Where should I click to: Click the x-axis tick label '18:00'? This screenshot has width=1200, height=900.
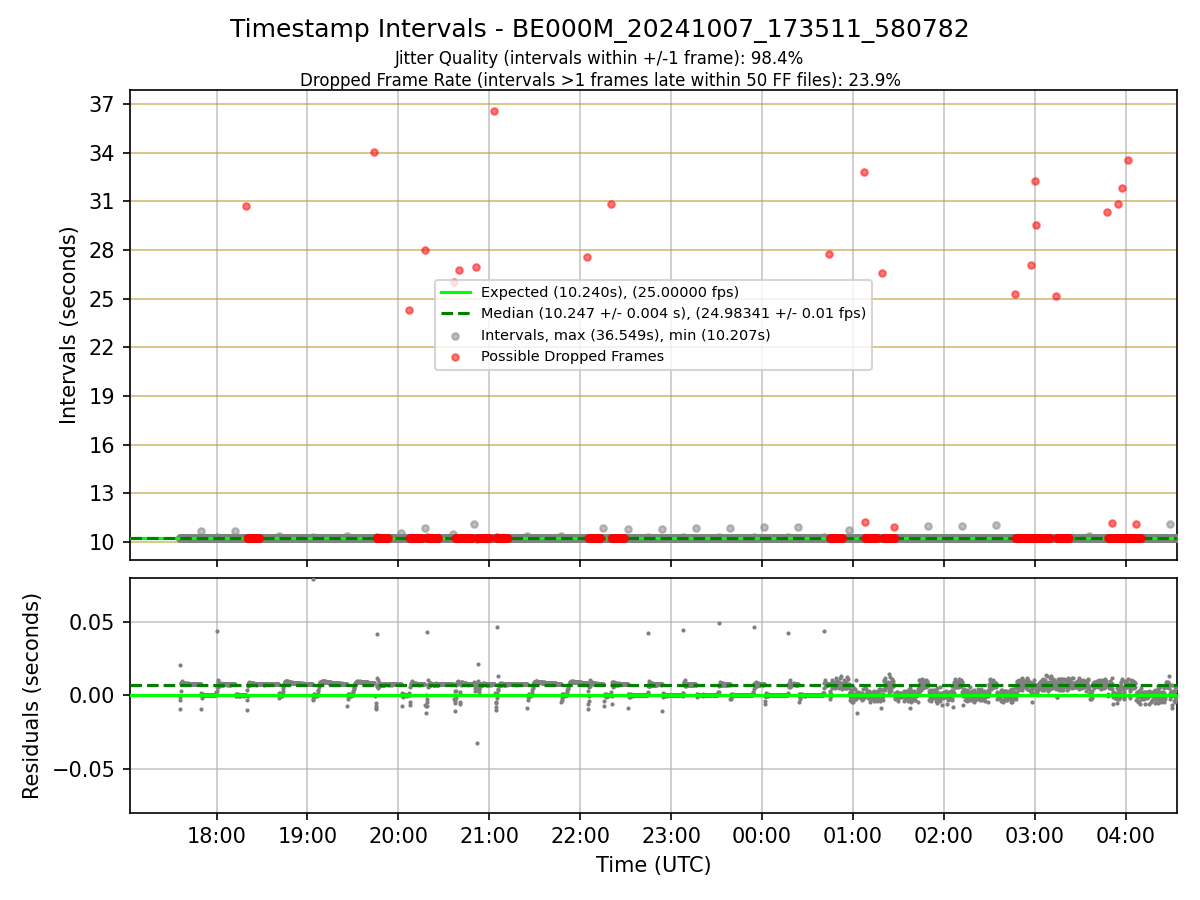pyautogui.click(x=217, y=834)
